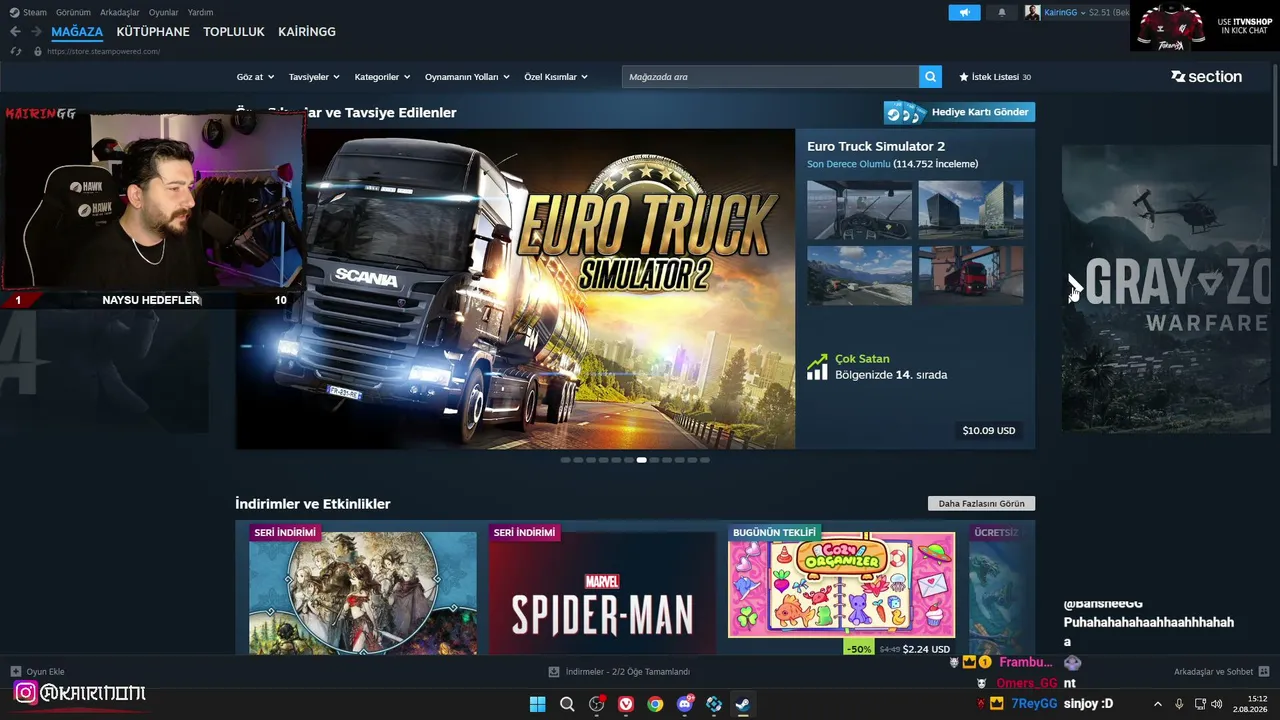Open the volume tray icon
The image size is (1280, 720).
click(1217, 704)
